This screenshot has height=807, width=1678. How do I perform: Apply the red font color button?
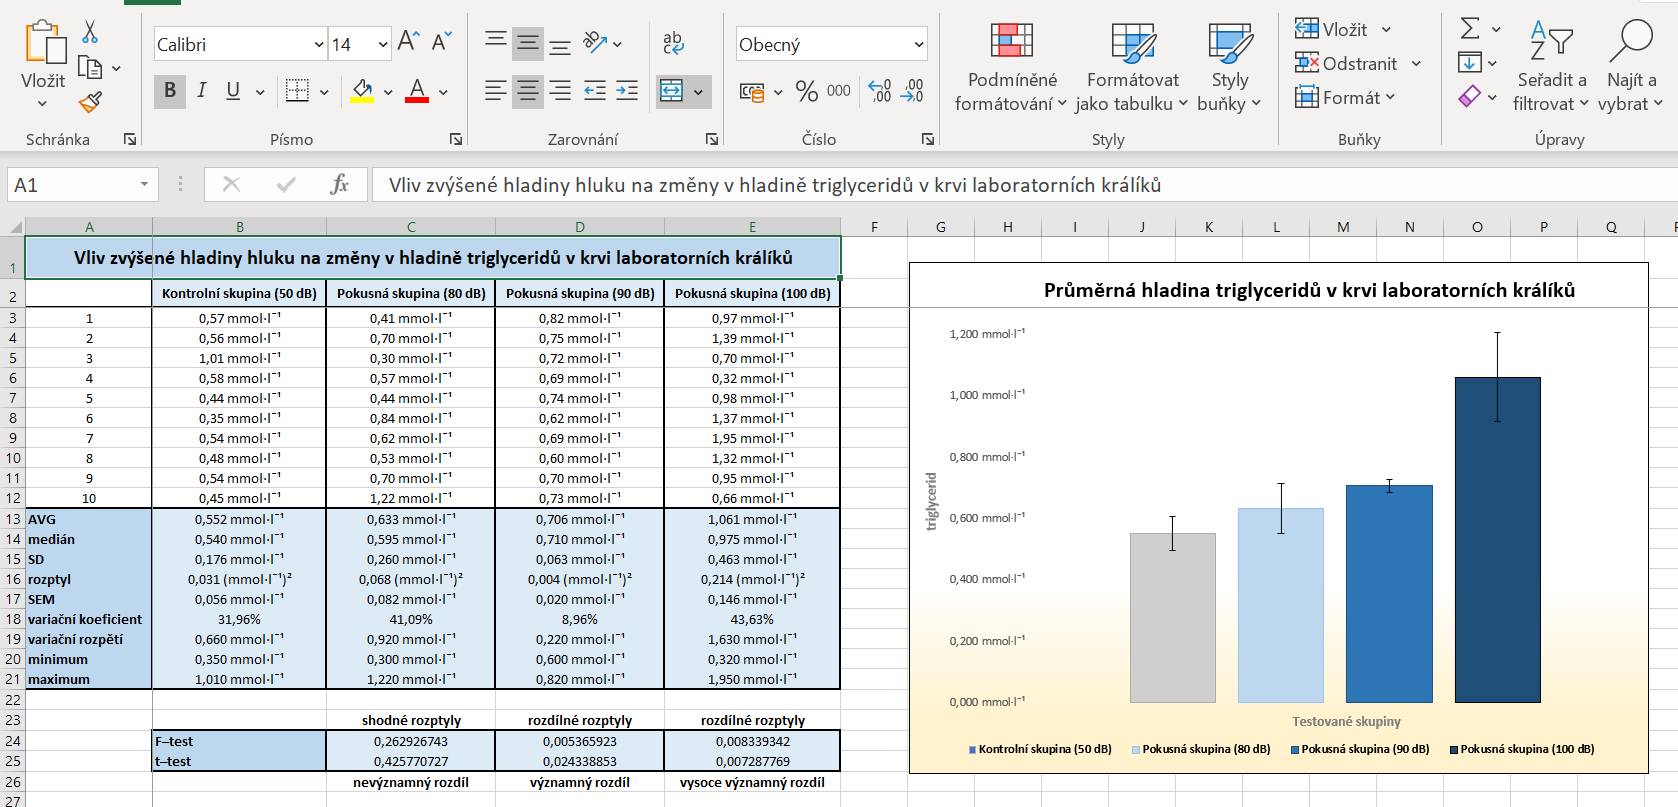click(x=417, y=91)
